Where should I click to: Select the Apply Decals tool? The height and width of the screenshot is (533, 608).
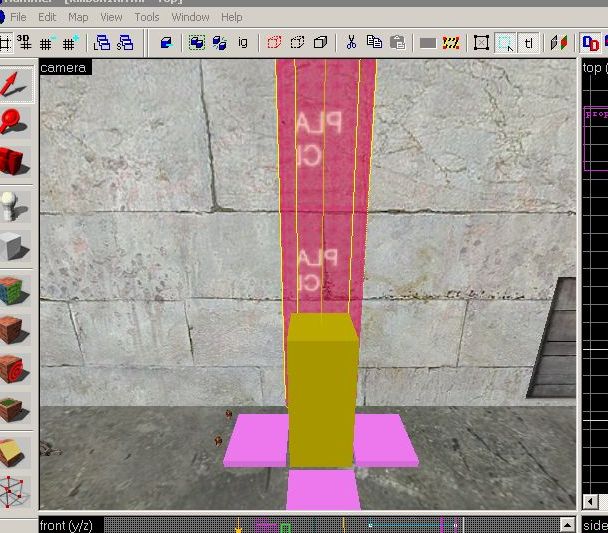[x=15, y=369]
